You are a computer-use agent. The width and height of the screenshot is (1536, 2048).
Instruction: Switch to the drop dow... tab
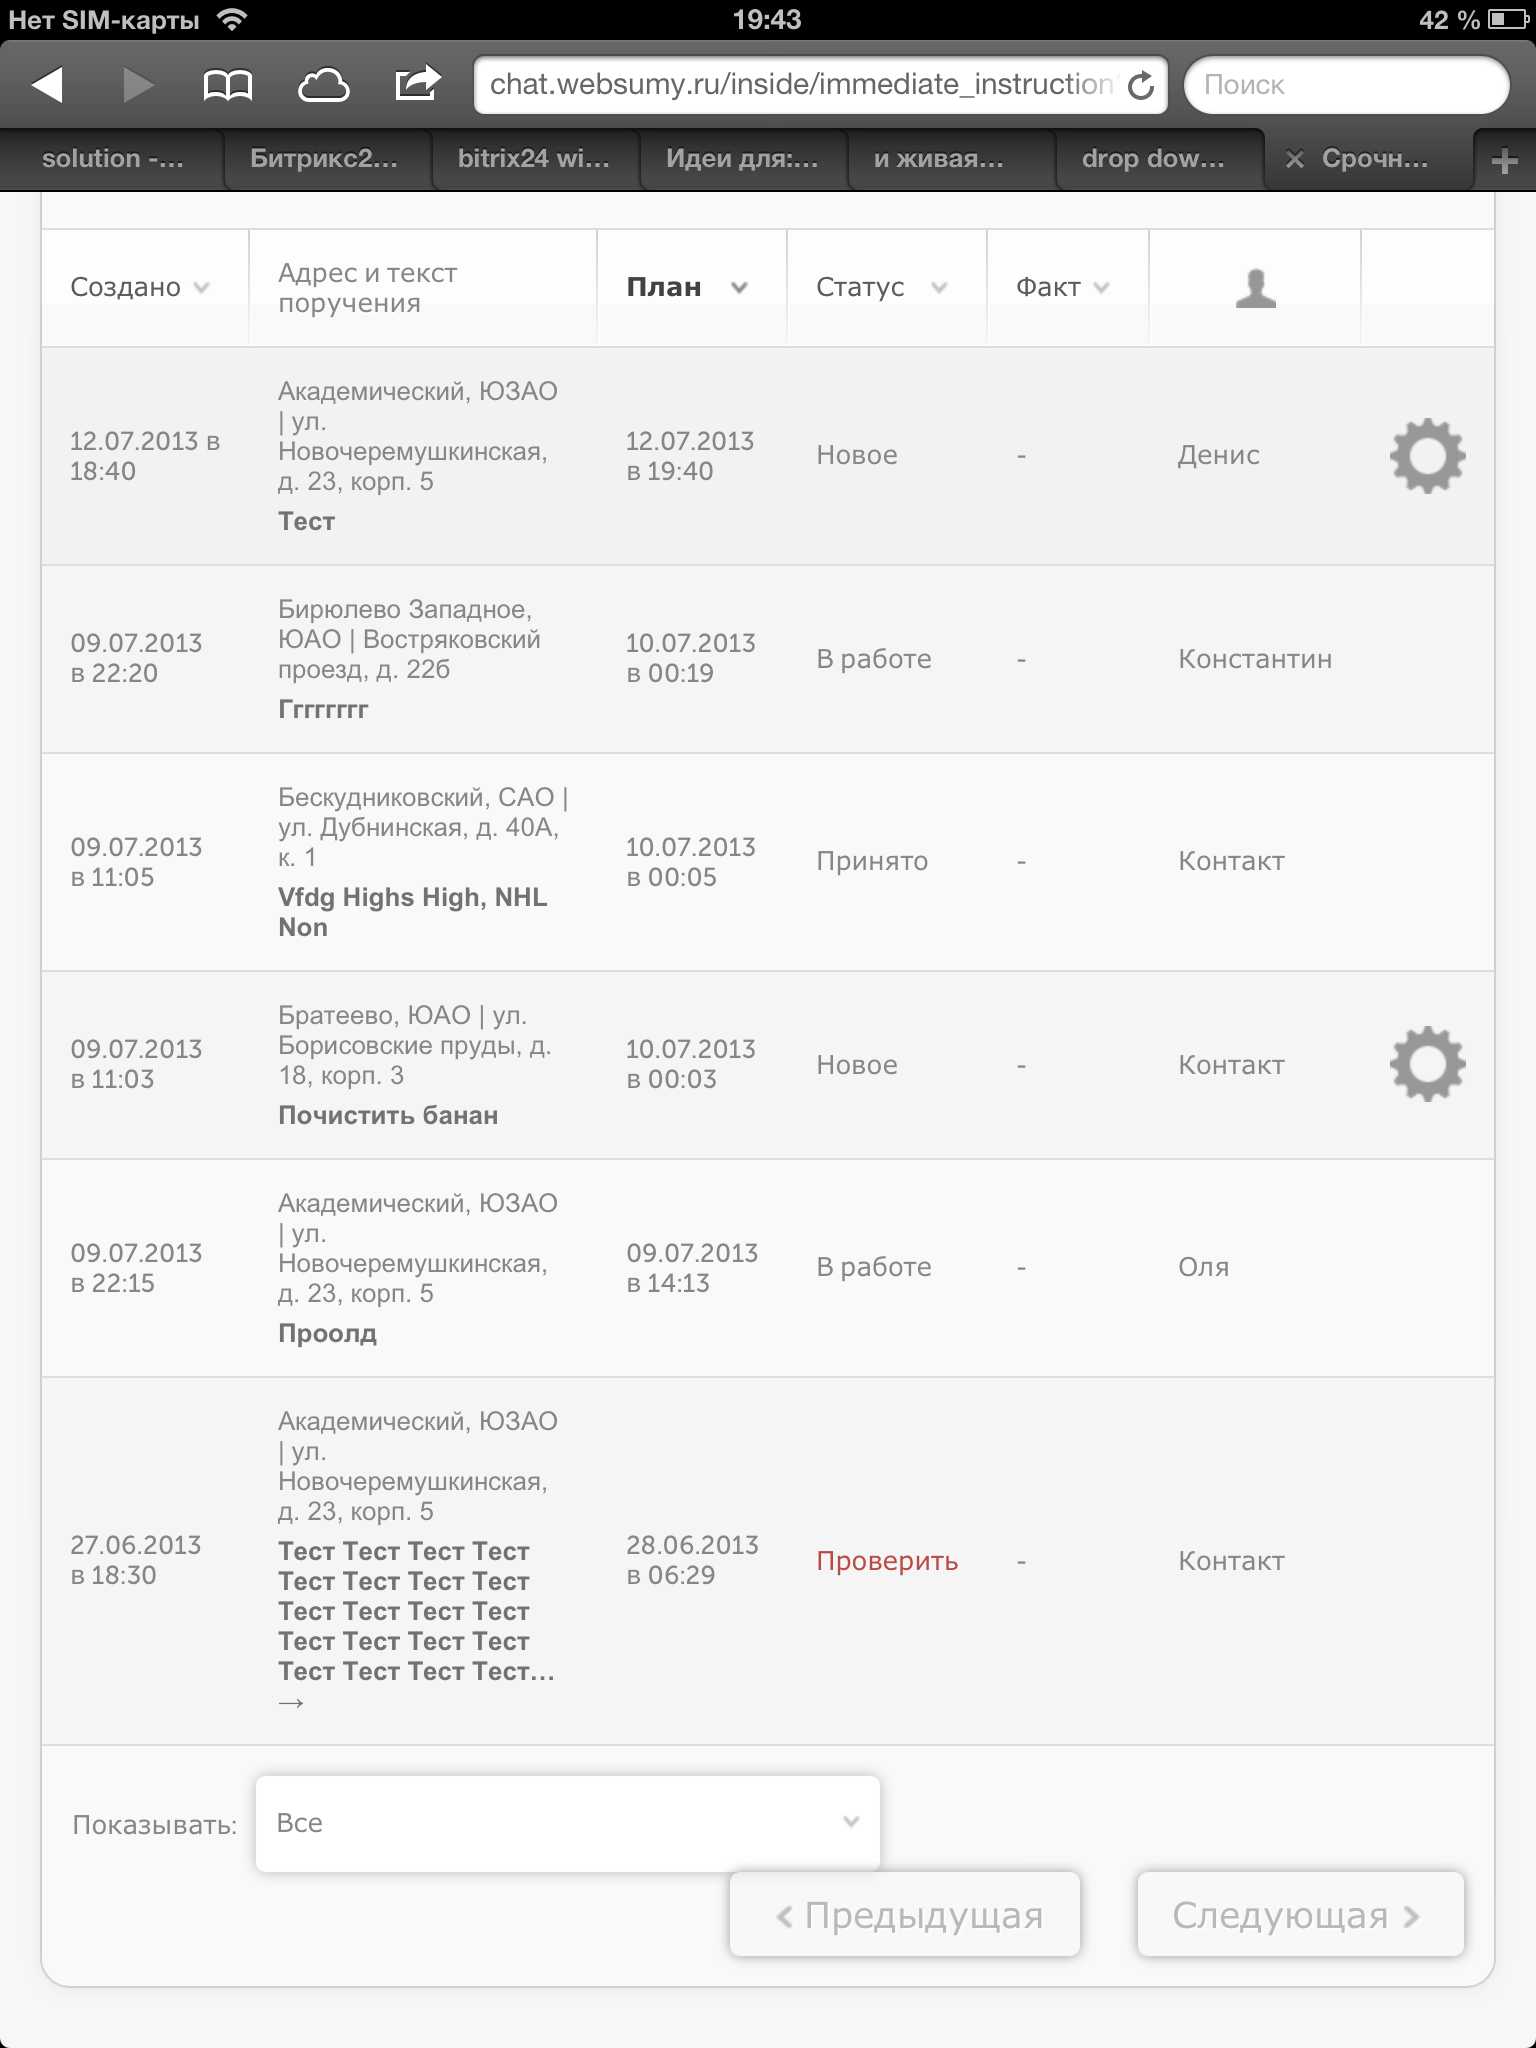[x=1152, y=159]
